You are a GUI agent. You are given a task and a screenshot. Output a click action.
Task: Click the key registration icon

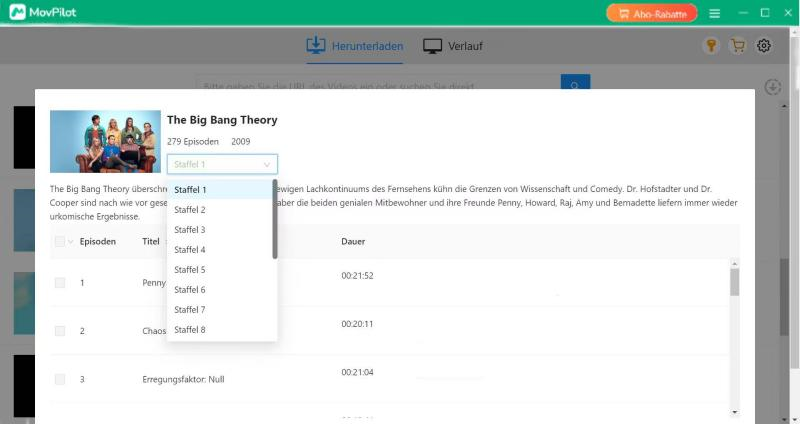pyautogui.click(x=711, y=45)
